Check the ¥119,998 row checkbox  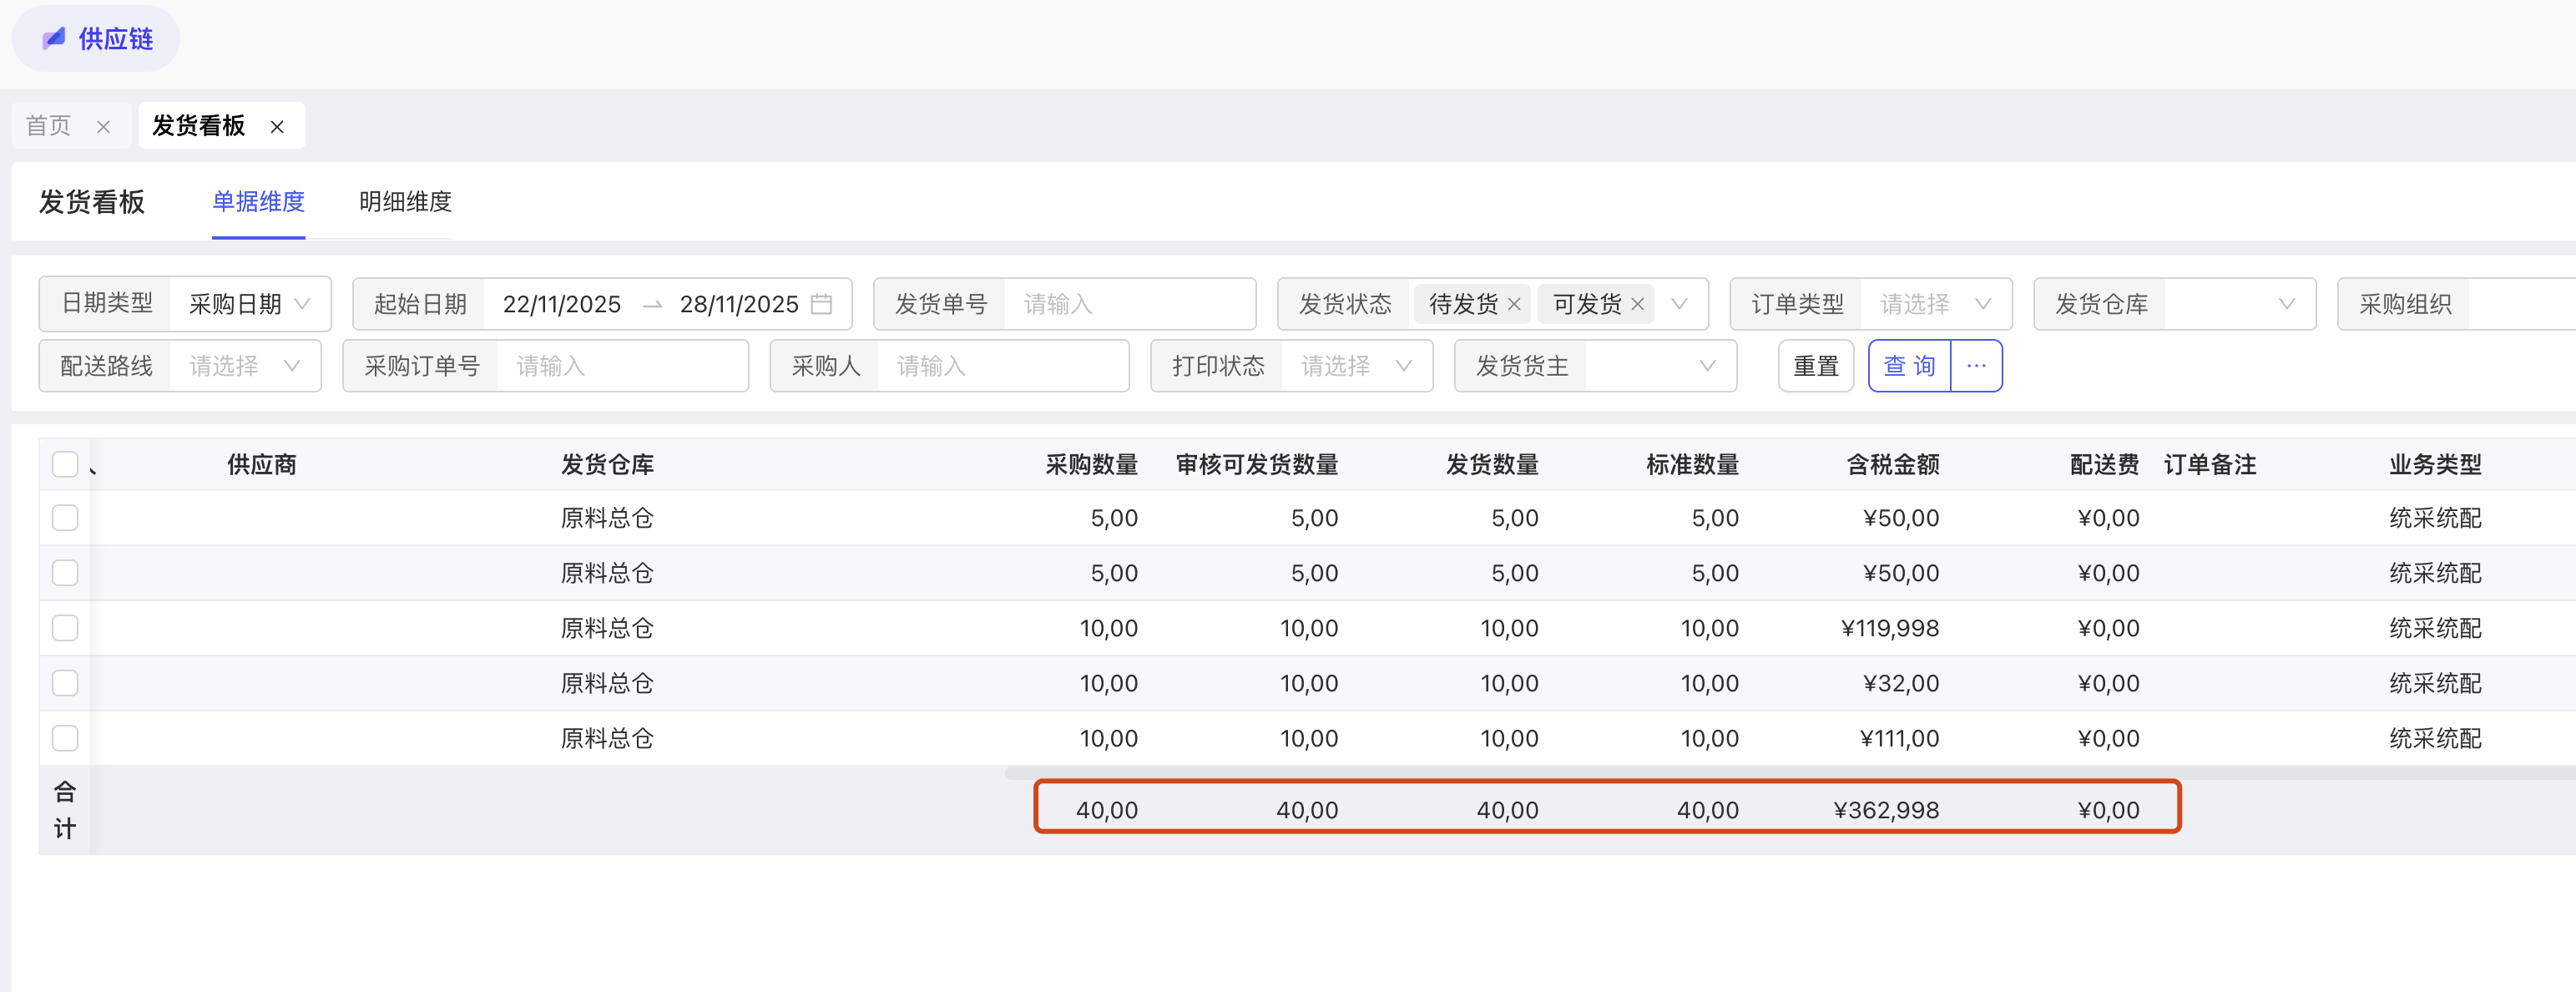pos(65,628)
